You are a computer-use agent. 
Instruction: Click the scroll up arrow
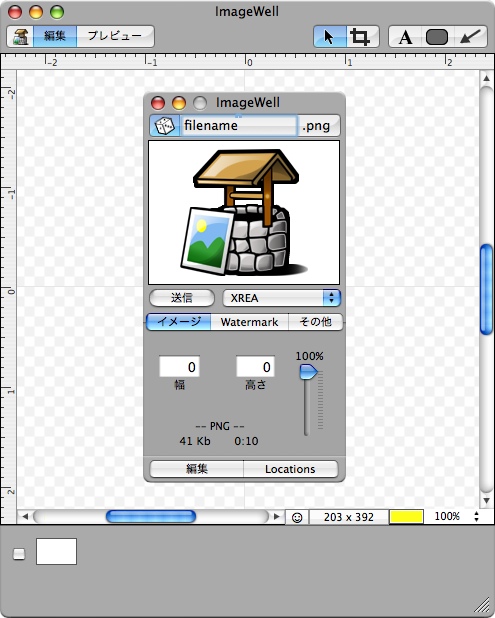[x=486, y=78]
